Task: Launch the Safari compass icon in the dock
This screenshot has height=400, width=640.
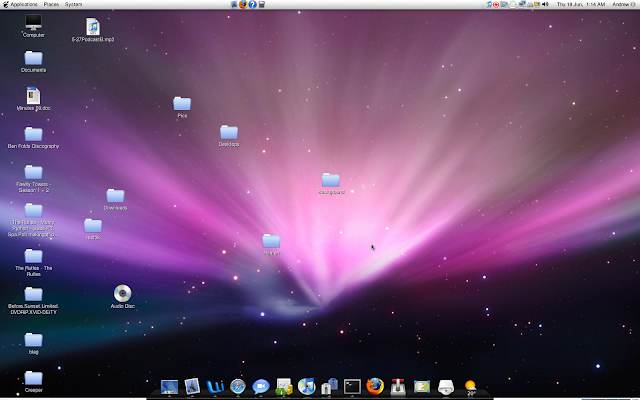Action: 238,387
